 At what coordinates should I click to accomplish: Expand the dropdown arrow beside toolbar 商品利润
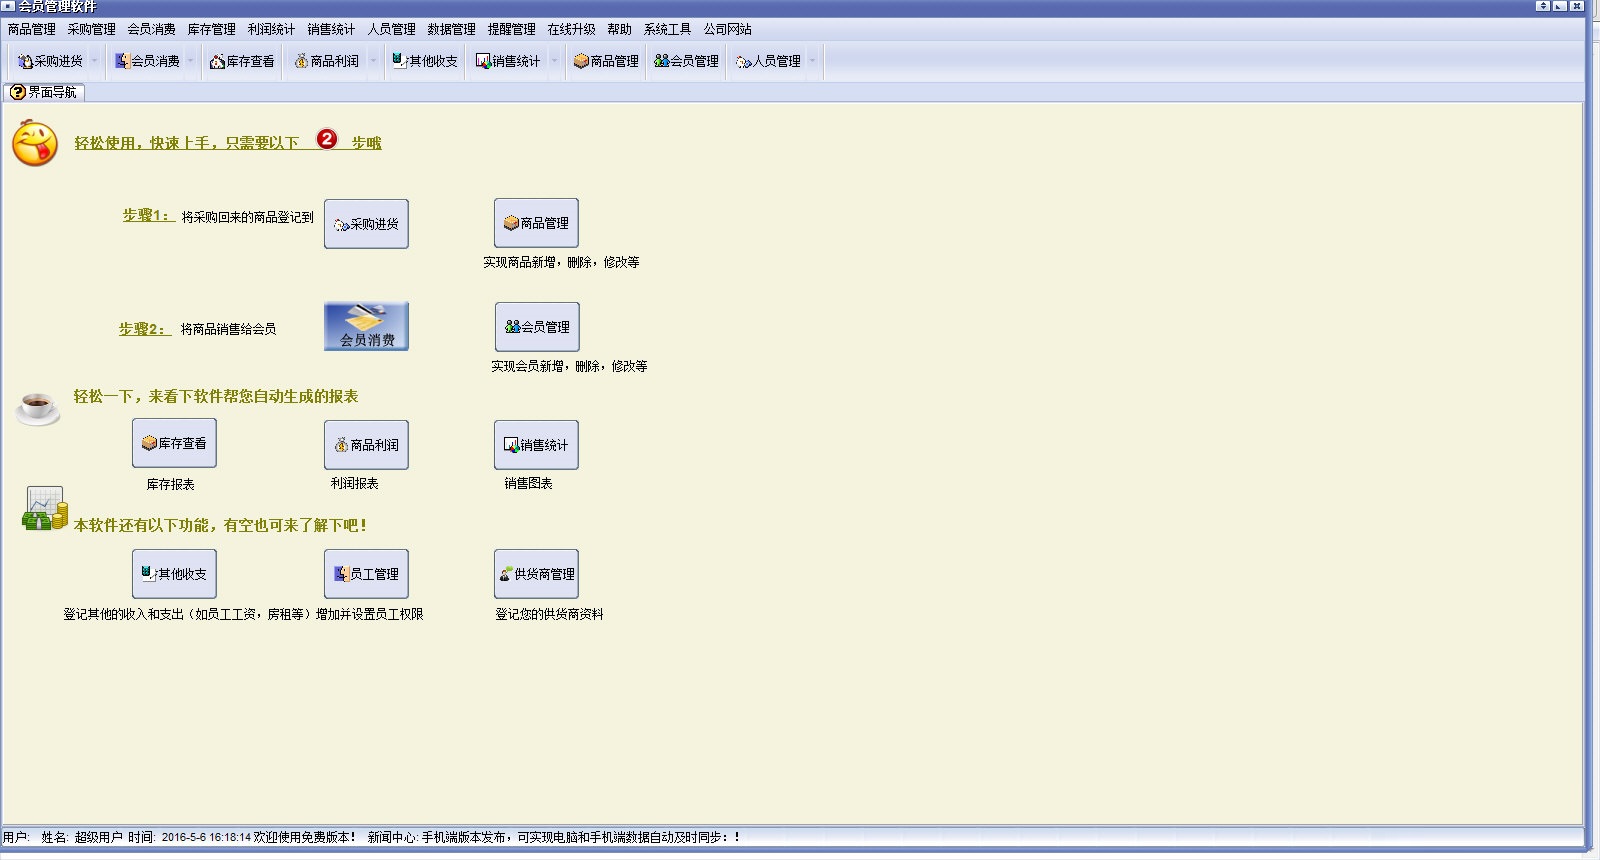click(x=373, y=61)
